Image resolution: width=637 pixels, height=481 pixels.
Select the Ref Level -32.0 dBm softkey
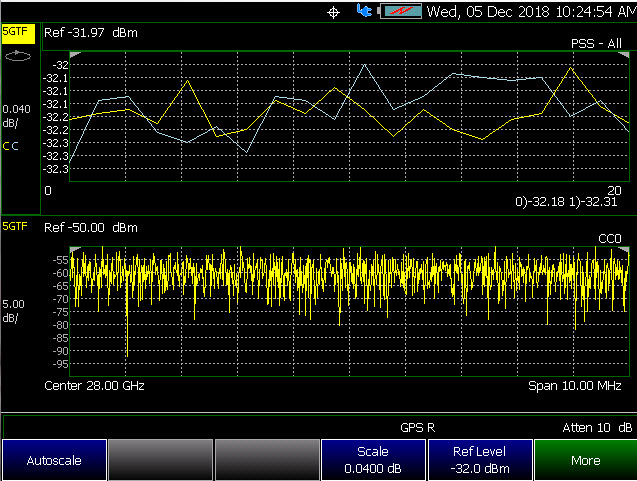point(480,460)
